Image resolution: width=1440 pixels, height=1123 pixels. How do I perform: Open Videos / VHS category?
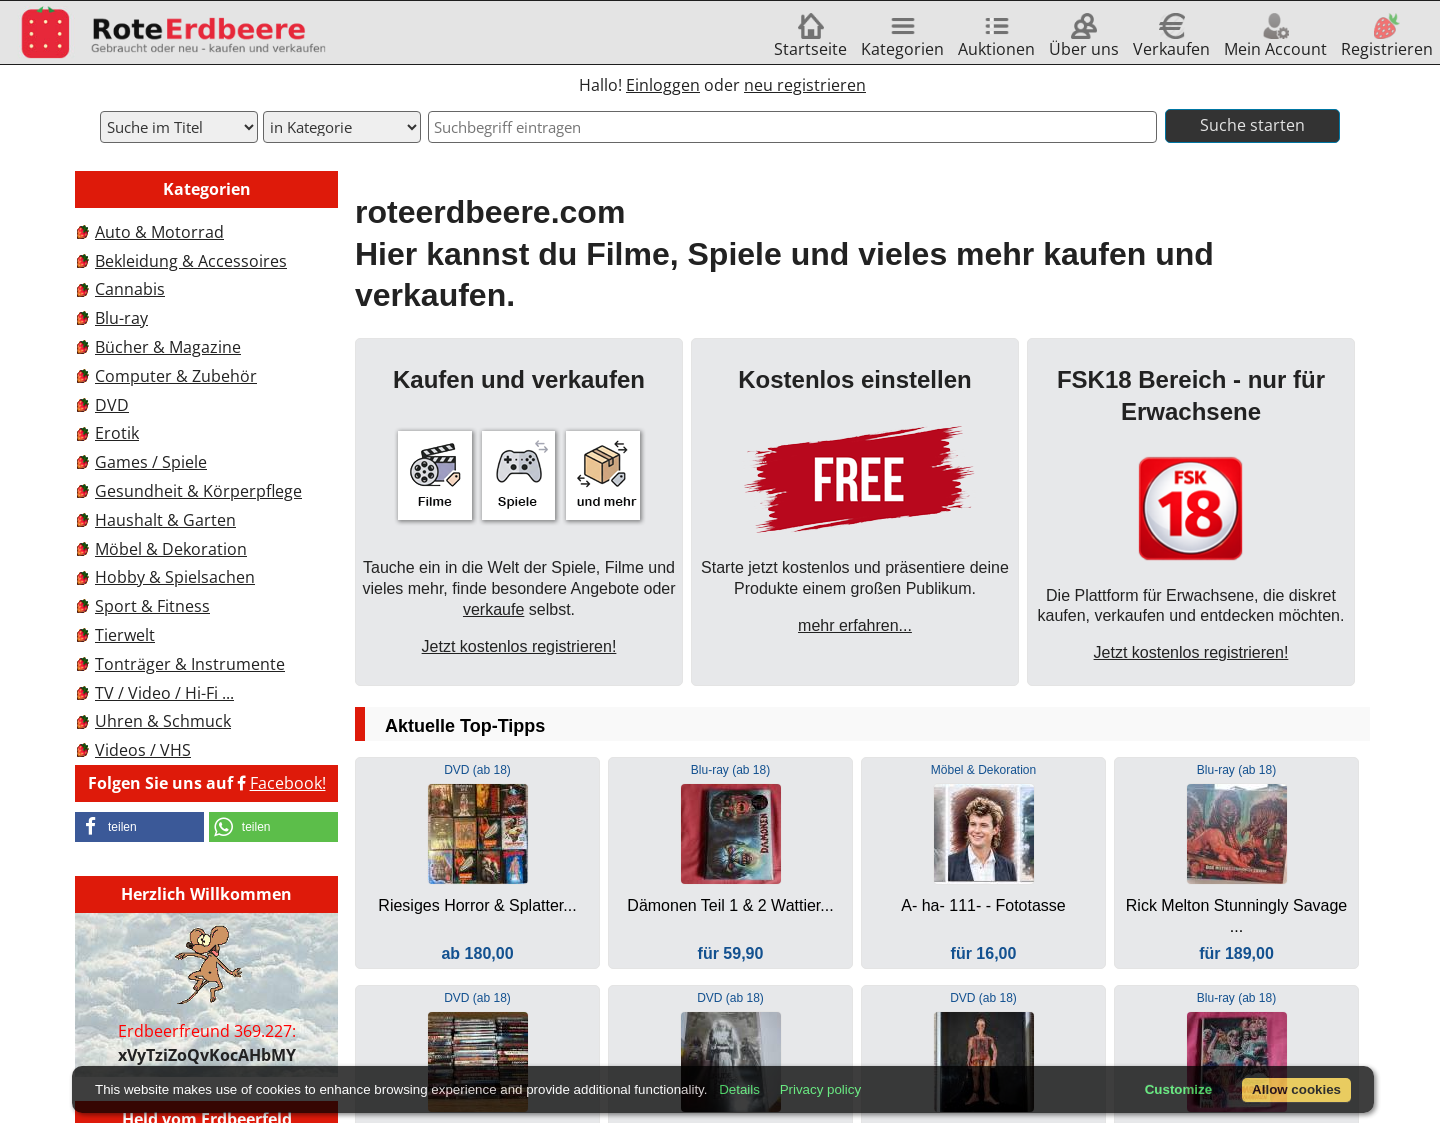[143, 750]
